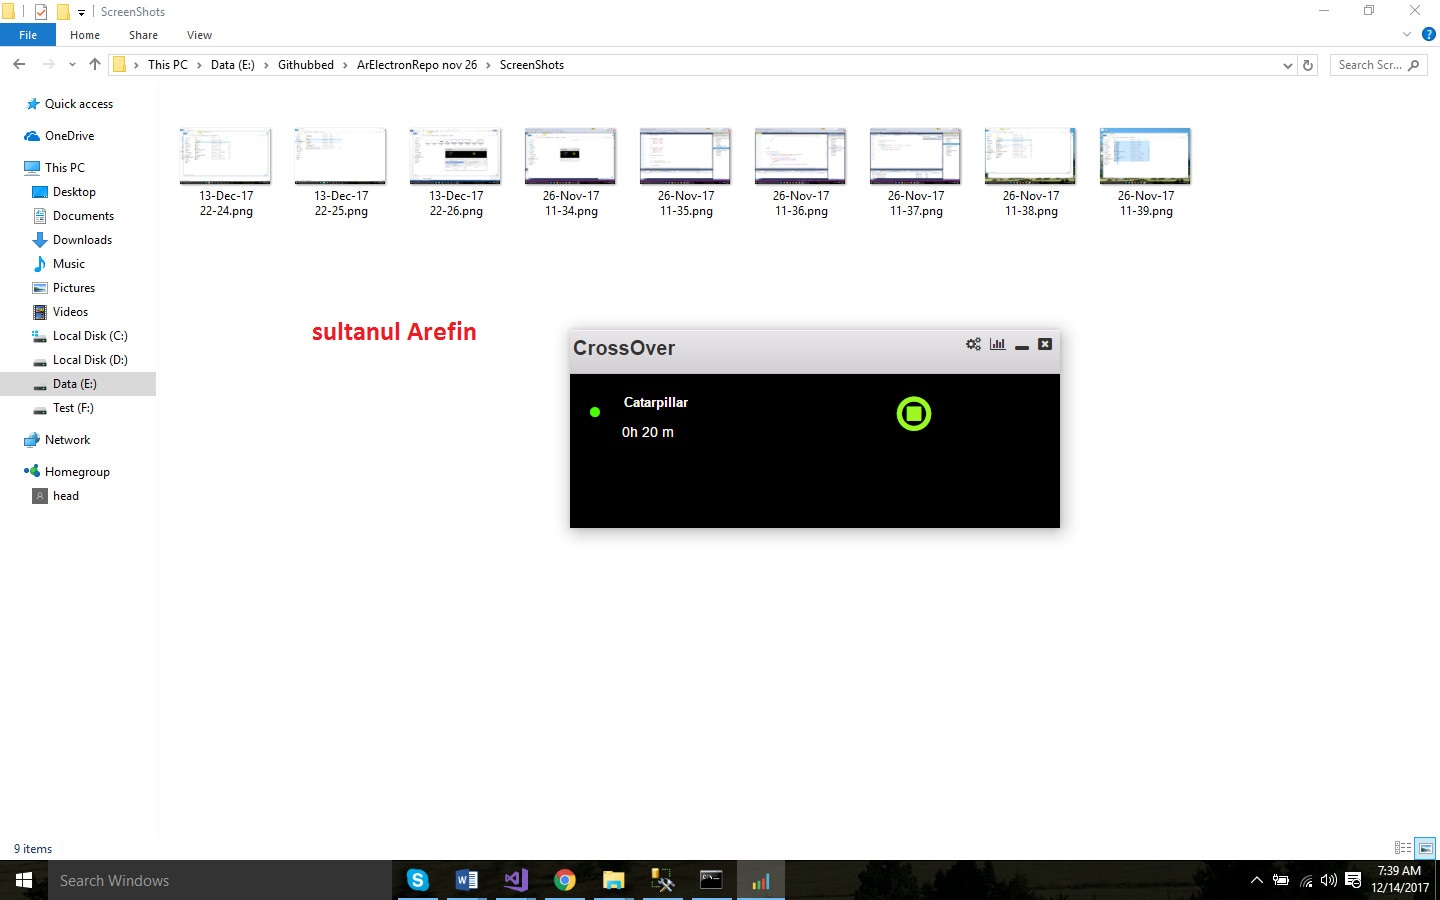The image size is (1440, 900).
Task: Refresh the current folder view
Action: 1307,65
